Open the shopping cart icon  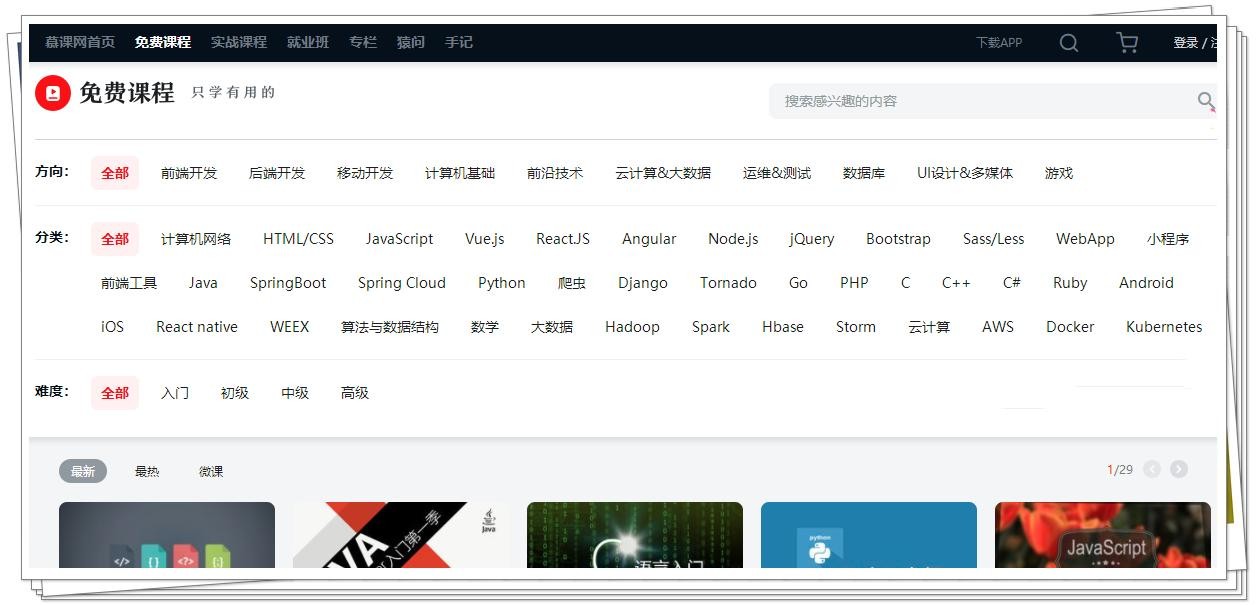coord(1127,43)
